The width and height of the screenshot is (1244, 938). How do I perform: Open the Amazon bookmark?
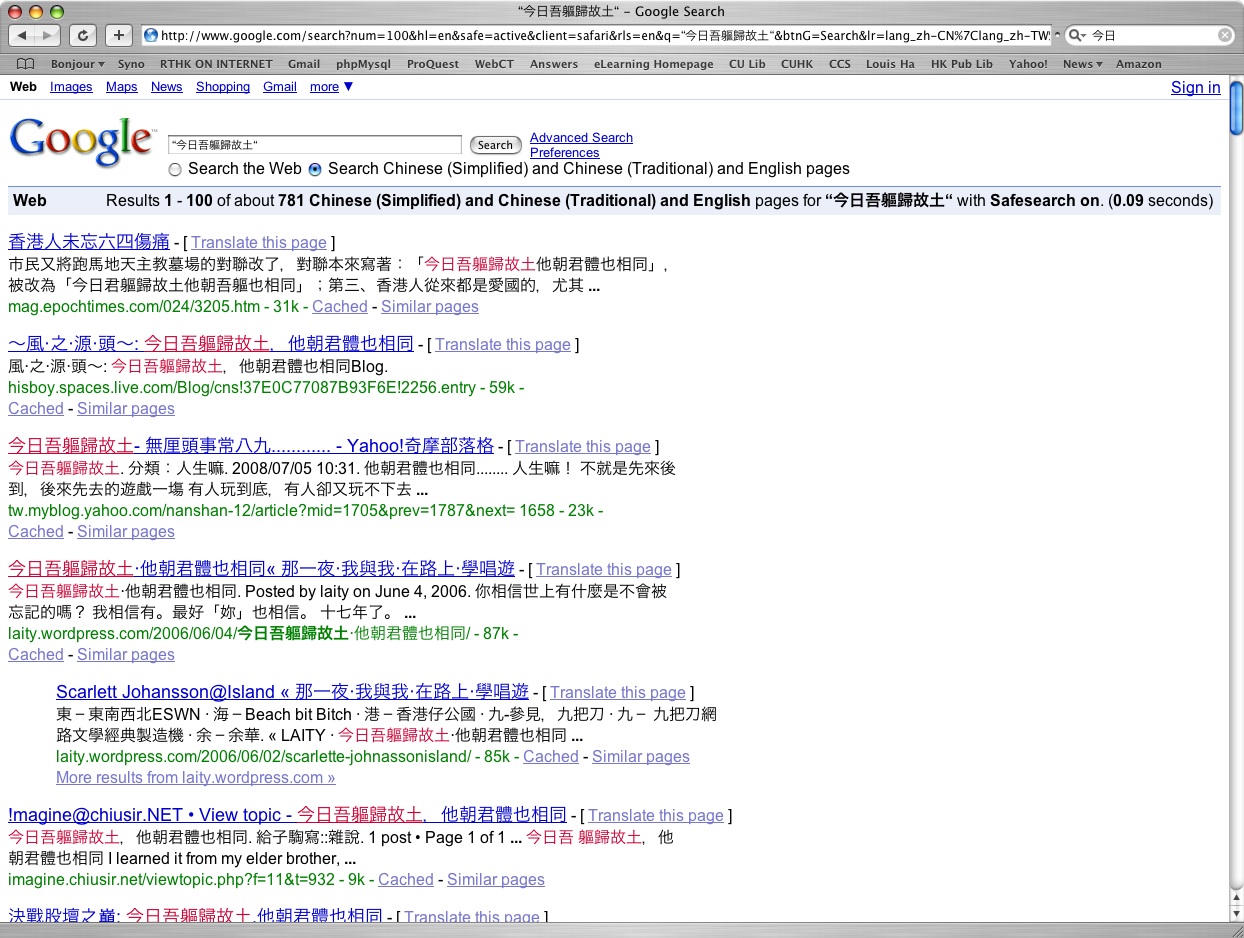pos(1139,64)
